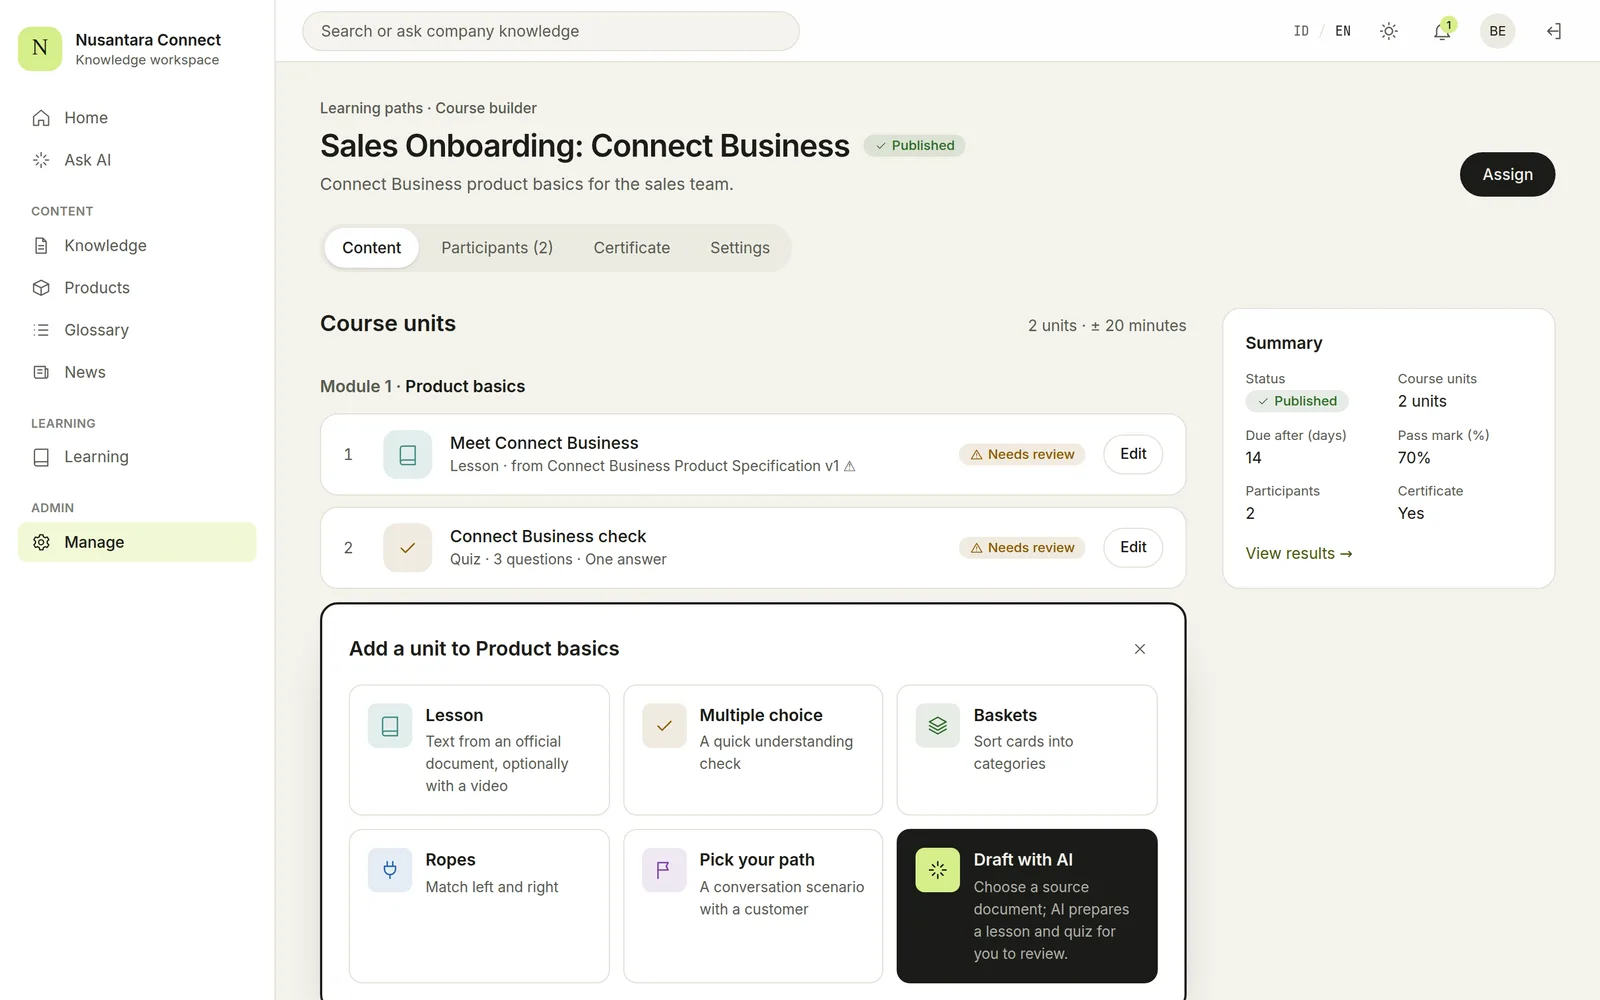Click the Published badge beside course title

tap(914, 145)
